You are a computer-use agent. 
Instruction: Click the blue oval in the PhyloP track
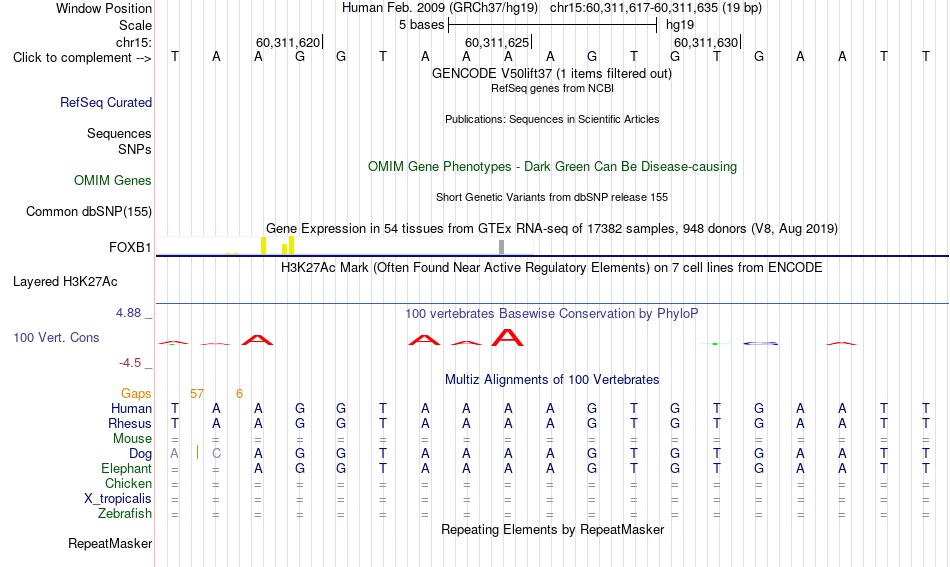tap(760, 343)
